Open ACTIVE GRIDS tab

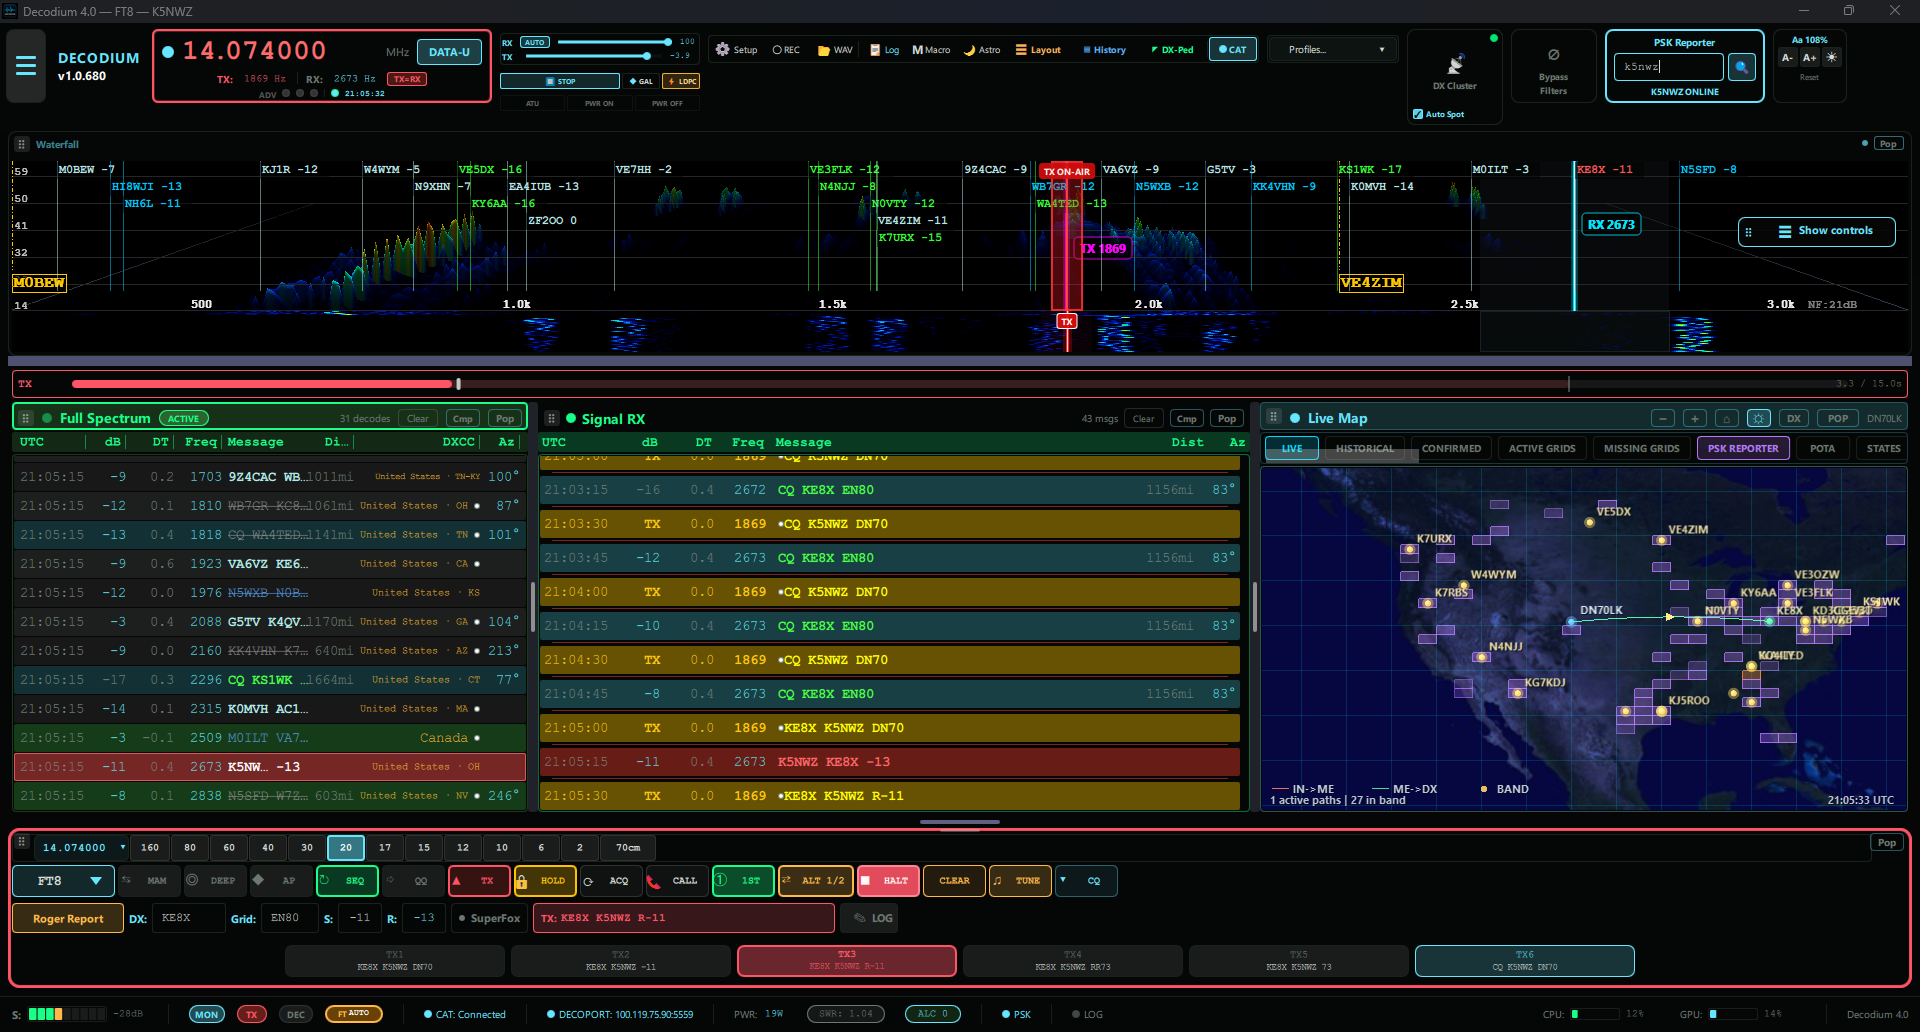tap(1541, 448)
